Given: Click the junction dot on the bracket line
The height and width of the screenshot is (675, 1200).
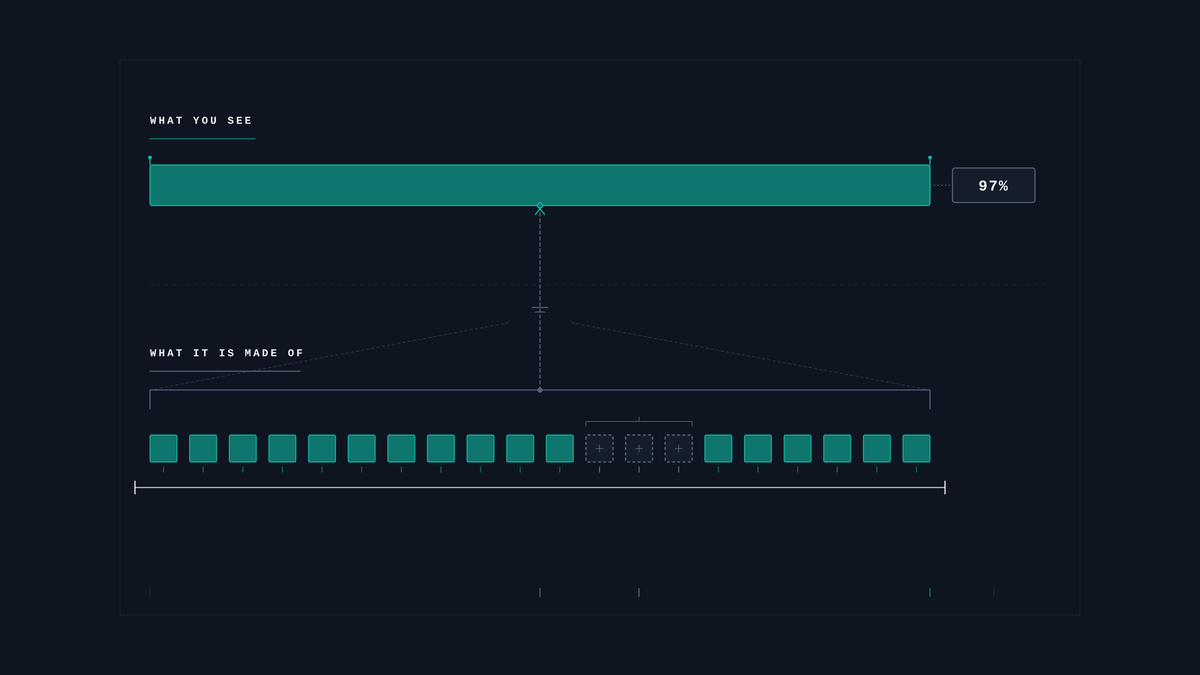Looking at the screenshot, I should 540,390.
